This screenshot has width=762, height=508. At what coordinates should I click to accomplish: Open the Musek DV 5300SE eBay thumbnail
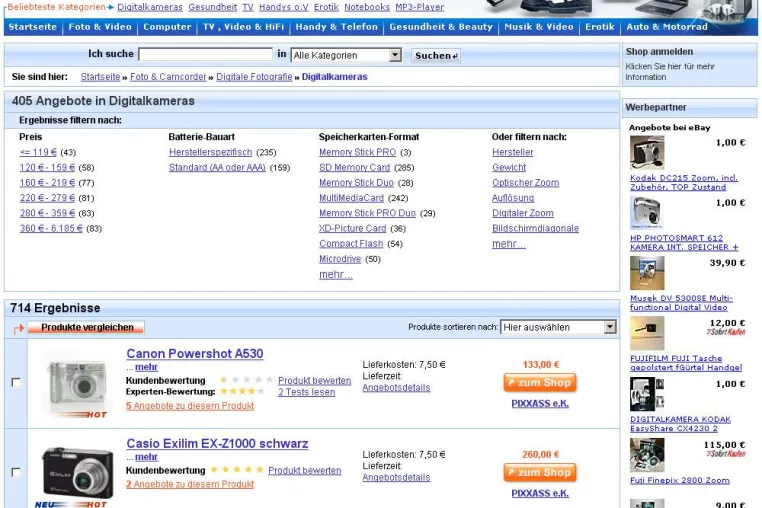[647, 273]
